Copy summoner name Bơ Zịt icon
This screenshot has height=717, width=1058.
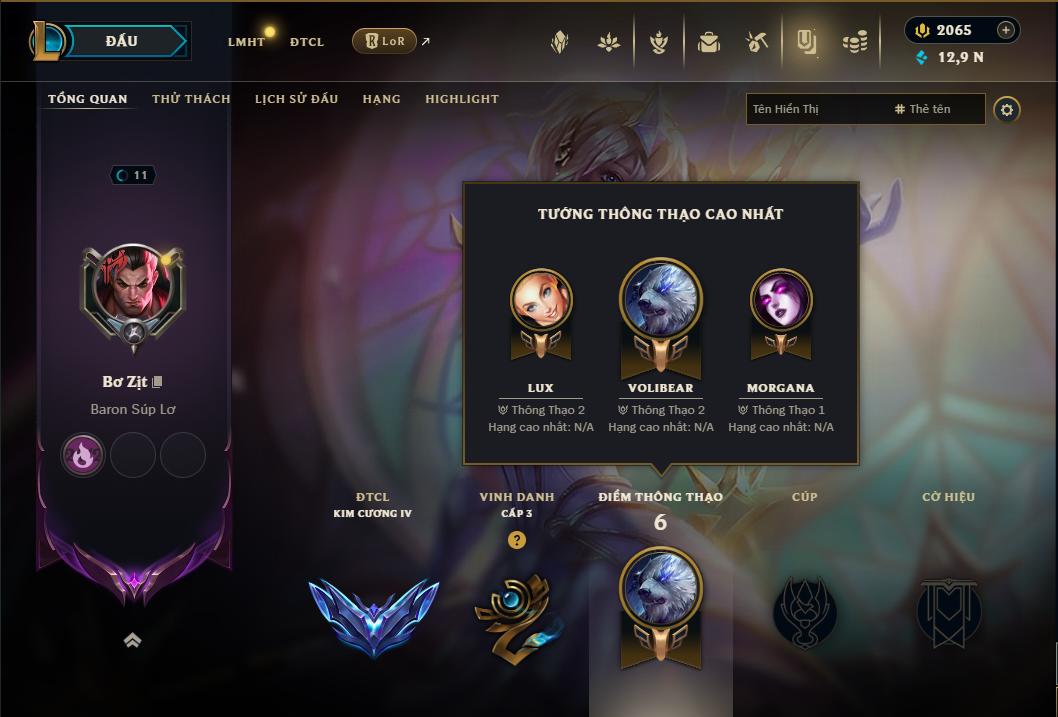[x=157, y=382]
